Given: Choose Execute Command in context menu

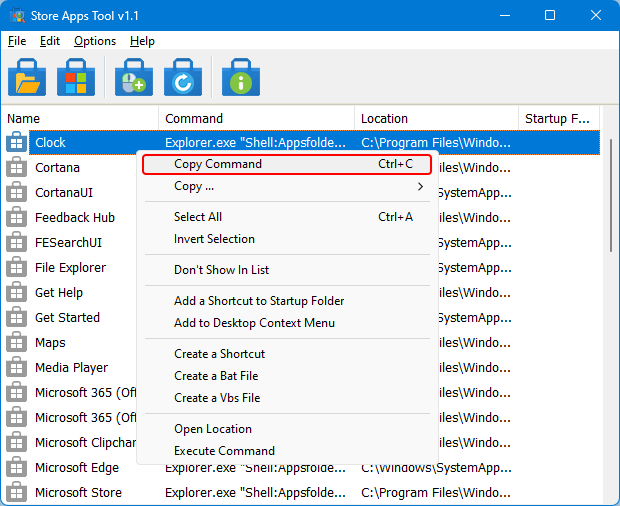Looking at the screenshot, I should 224,451.
